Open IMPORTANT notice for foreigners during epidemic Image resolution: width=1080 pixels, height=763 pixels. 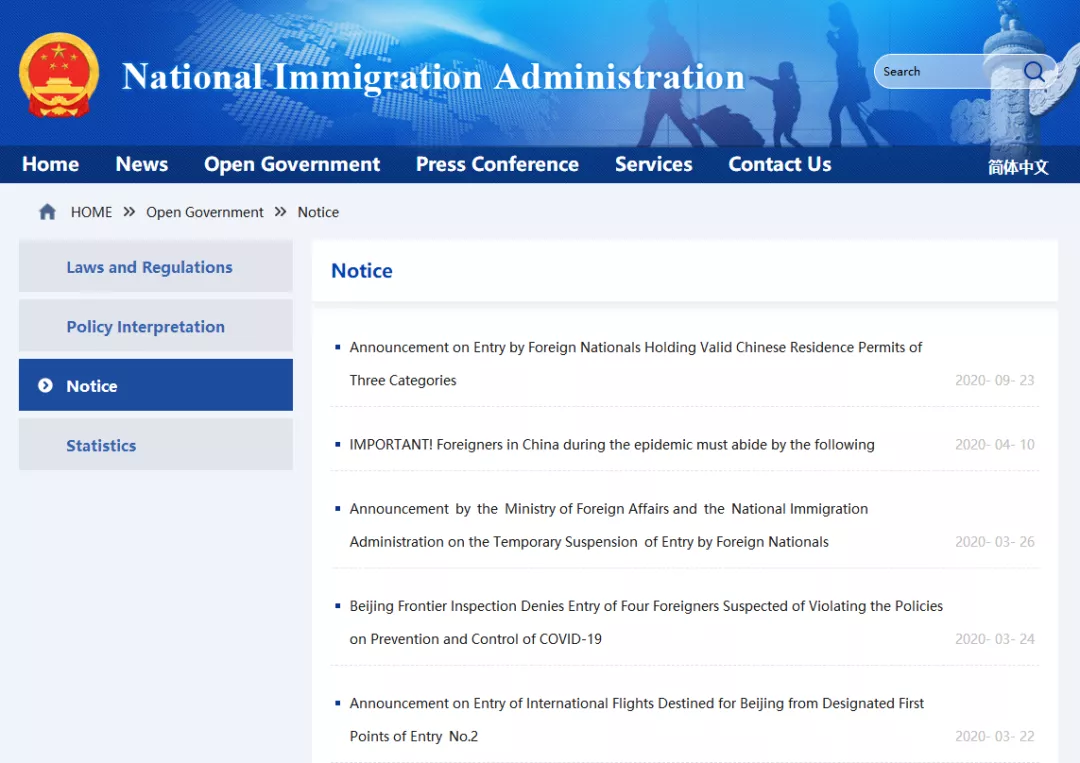[x=611, y=445]
